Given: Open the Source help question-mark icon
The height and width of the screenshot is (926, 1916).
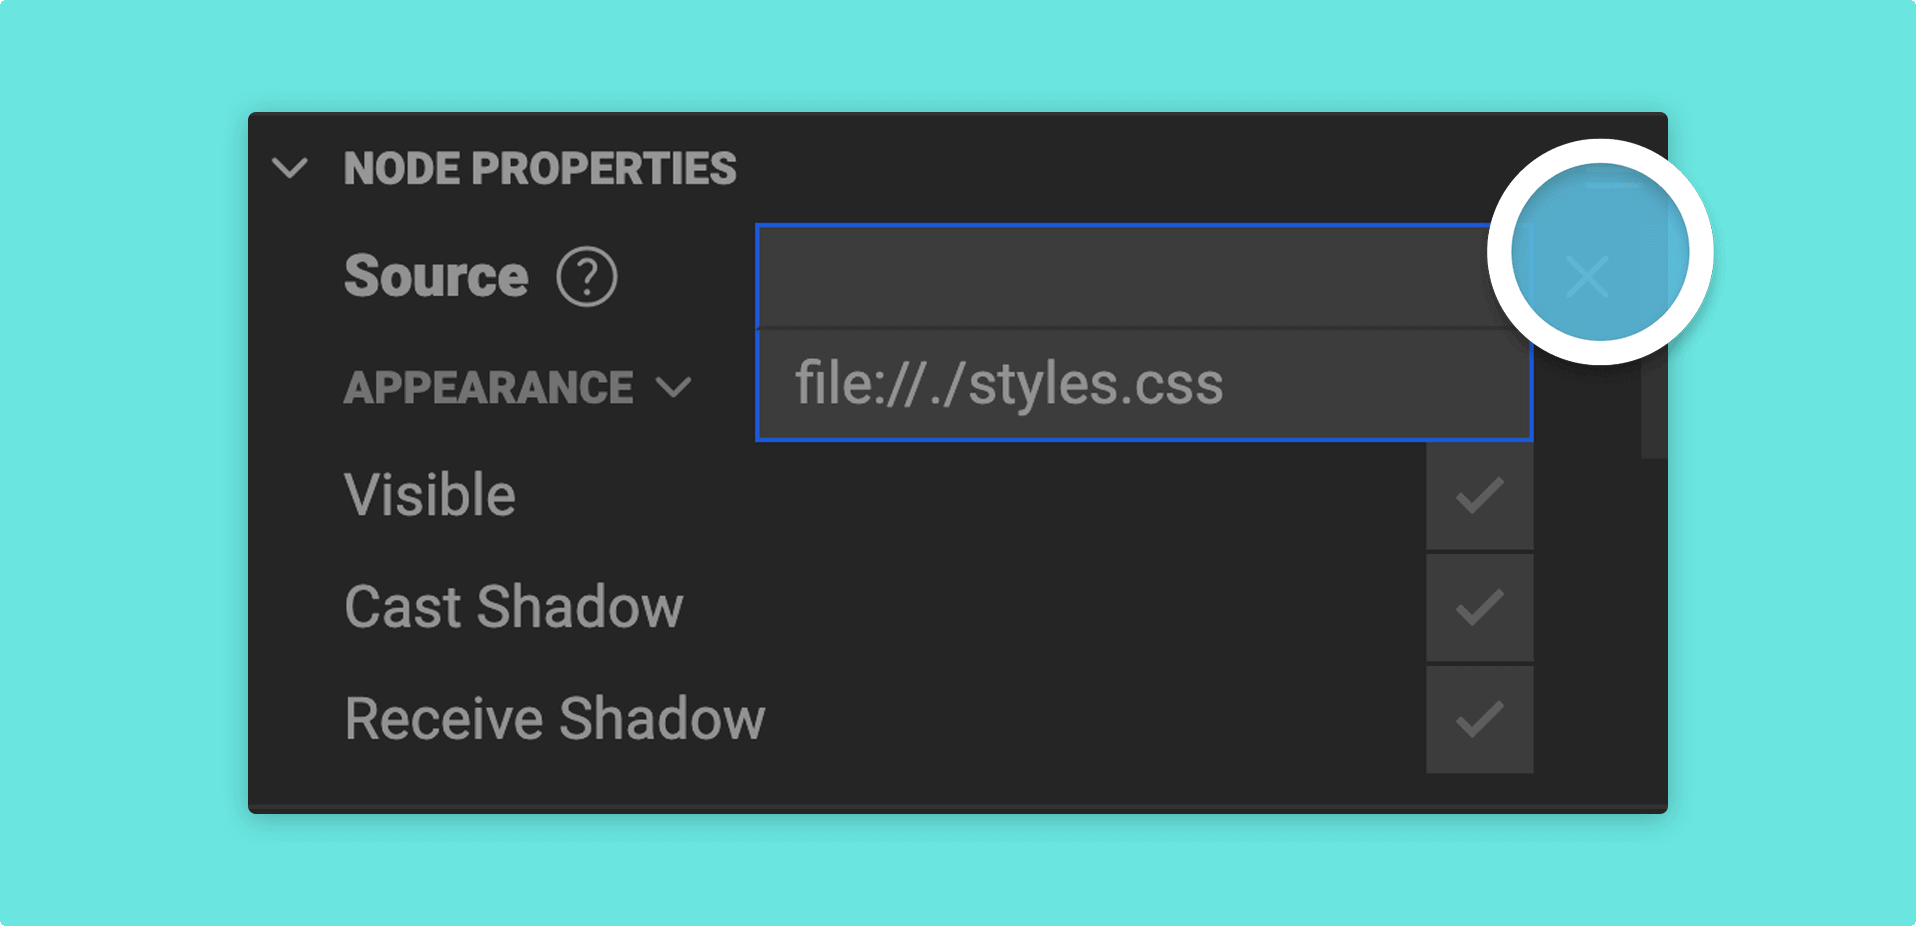Looking at the screenshot, I should coord(587,277).
